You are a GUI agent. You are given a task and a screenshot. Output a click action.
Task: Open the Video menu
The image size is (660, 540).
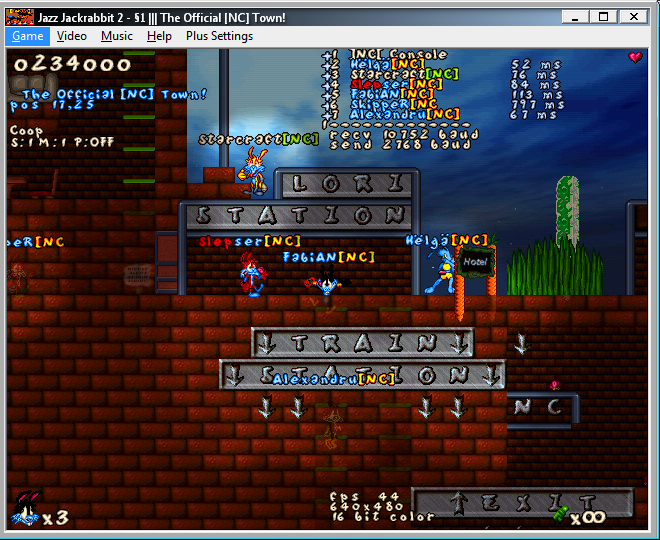[72, 36]
